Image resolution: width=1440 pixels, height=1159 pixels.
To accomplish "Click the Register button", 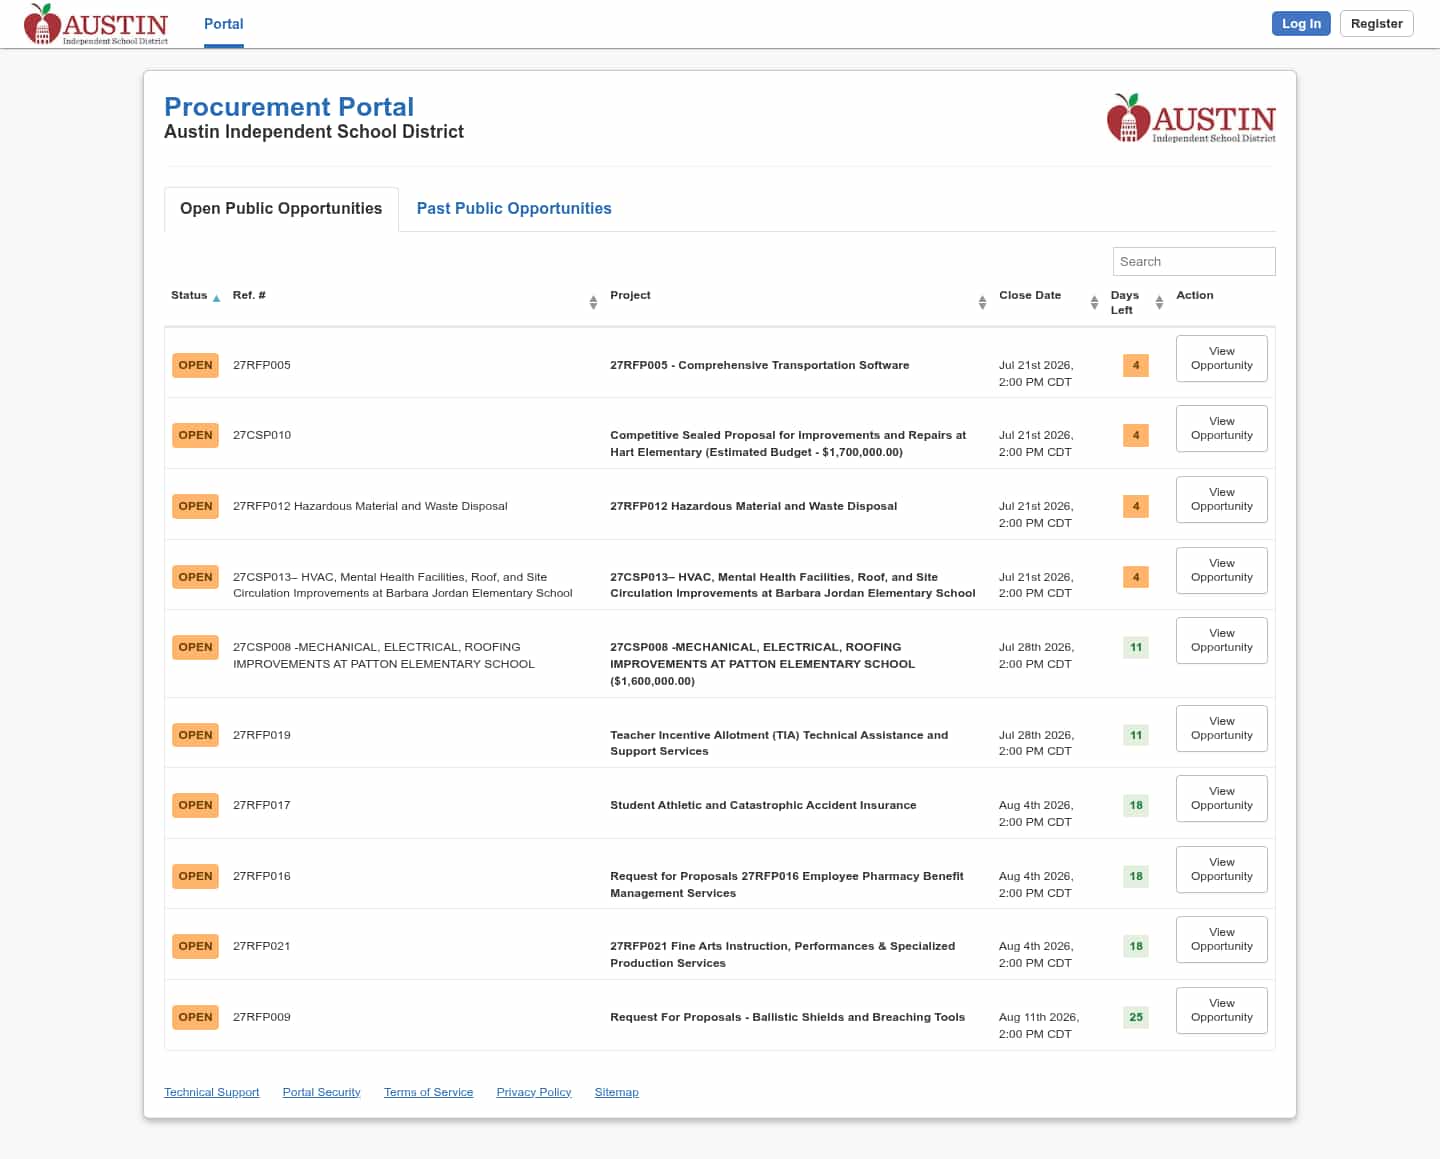I will click(x=1376, y=23).
